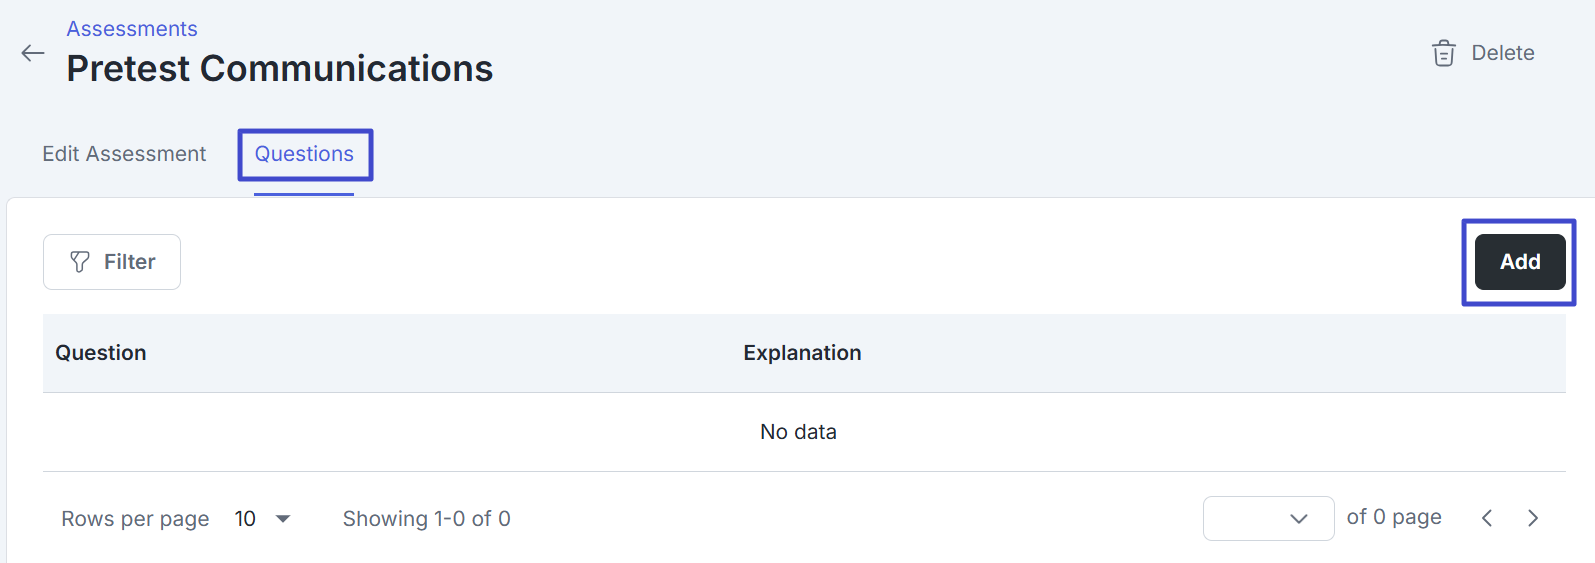Select the Questions tab

pos(304,154)
